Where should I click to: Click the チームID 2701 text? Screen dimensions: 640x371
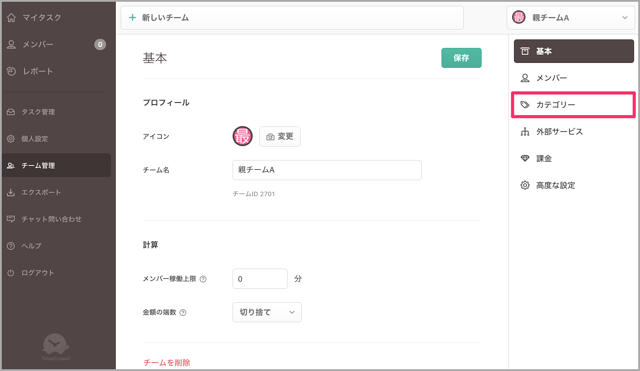click(253, 194)
